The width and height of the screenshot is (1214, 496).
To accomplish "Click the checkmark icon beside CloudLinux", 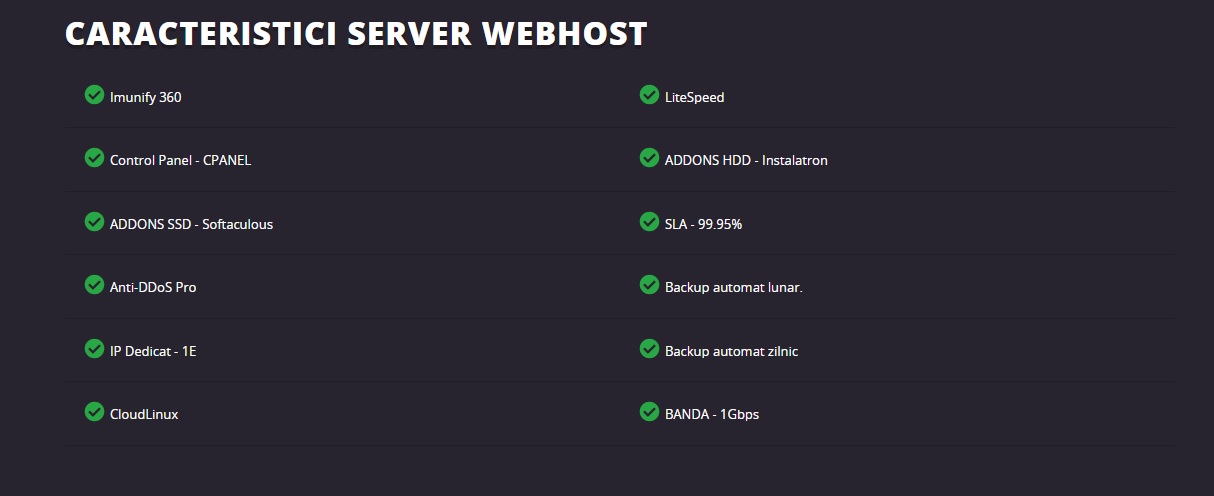I will click(x=94, y=412).
